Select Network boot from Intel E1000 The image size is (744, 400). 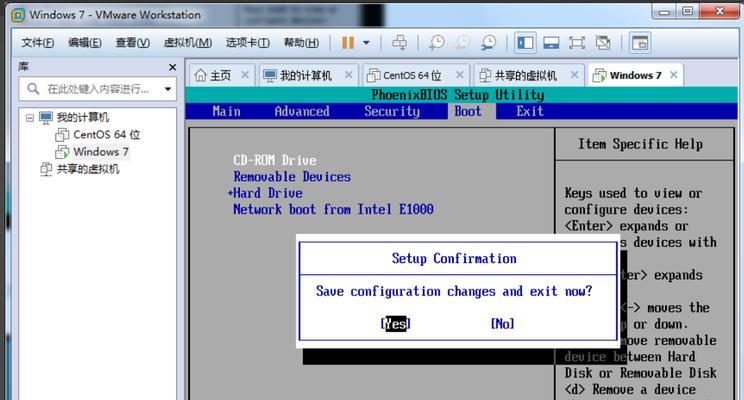333,209
